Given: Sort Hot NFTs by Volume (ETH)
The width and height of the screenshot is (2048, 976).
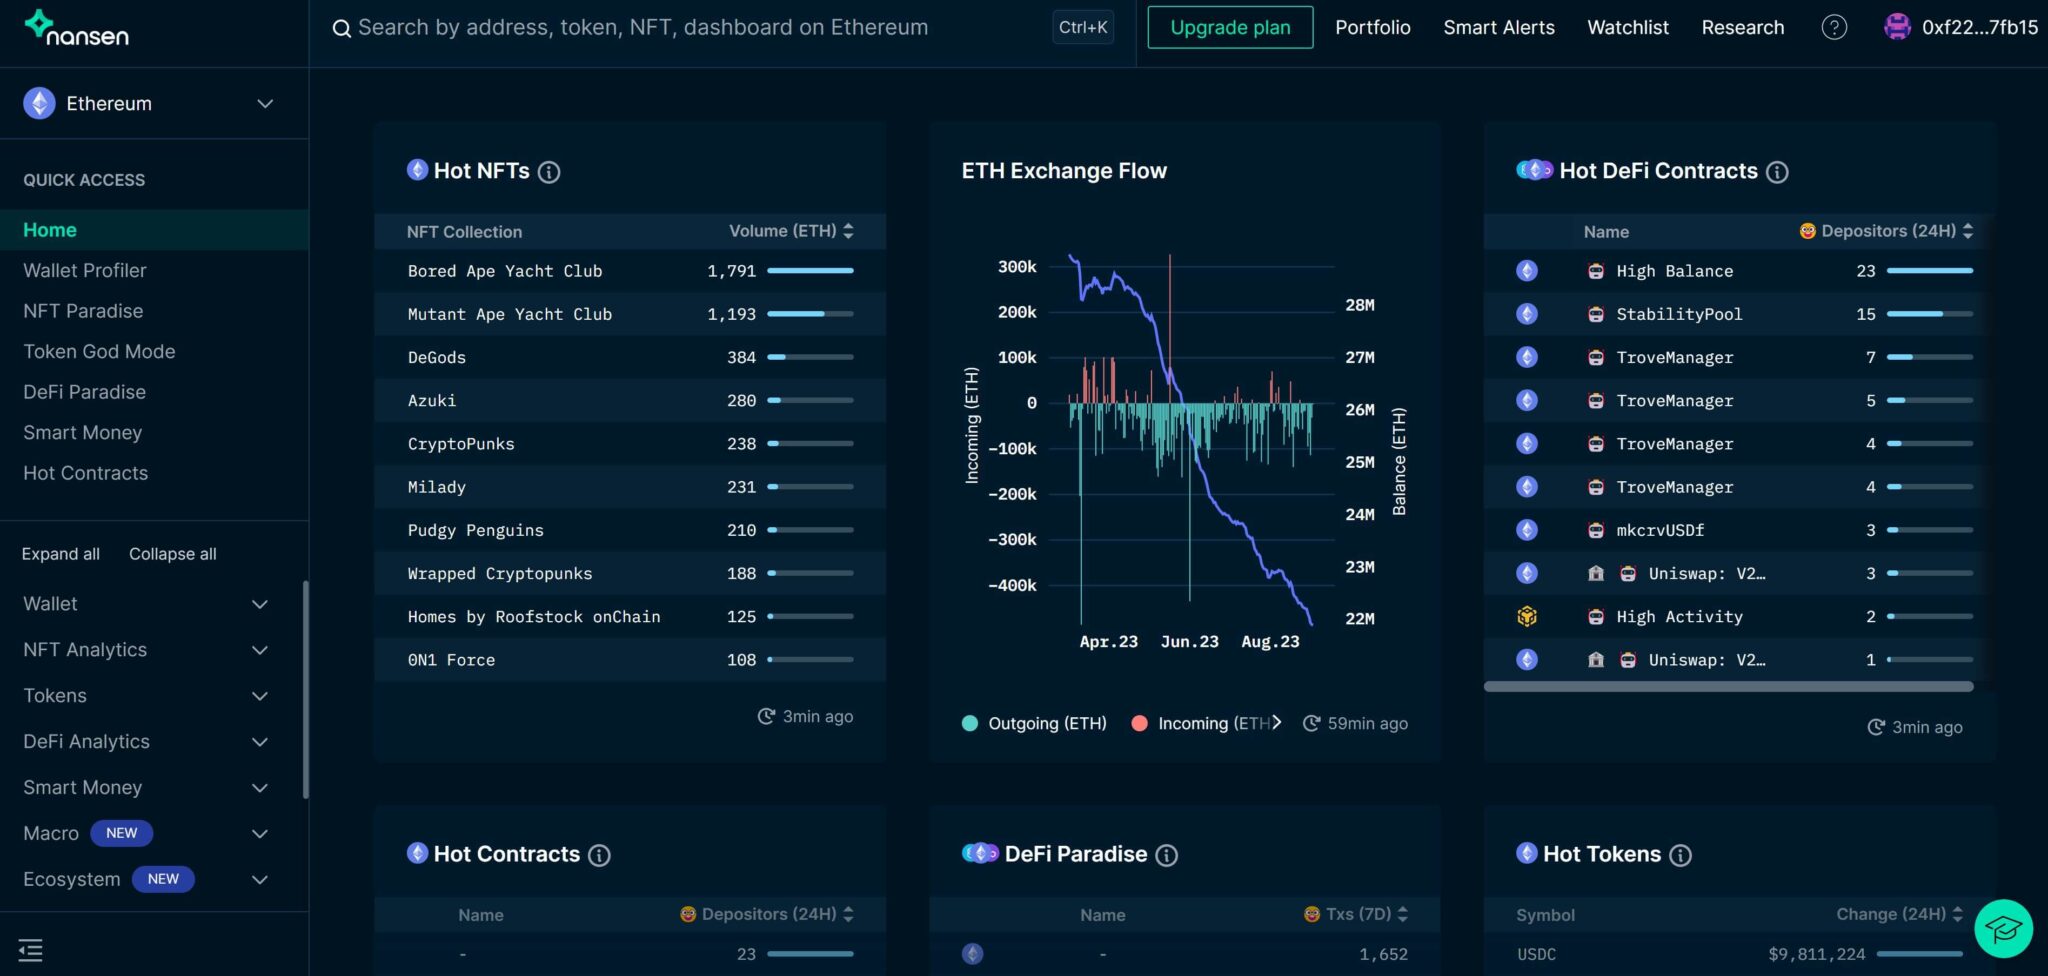Looking at the screenshot, I should click(x=790, y=231).
